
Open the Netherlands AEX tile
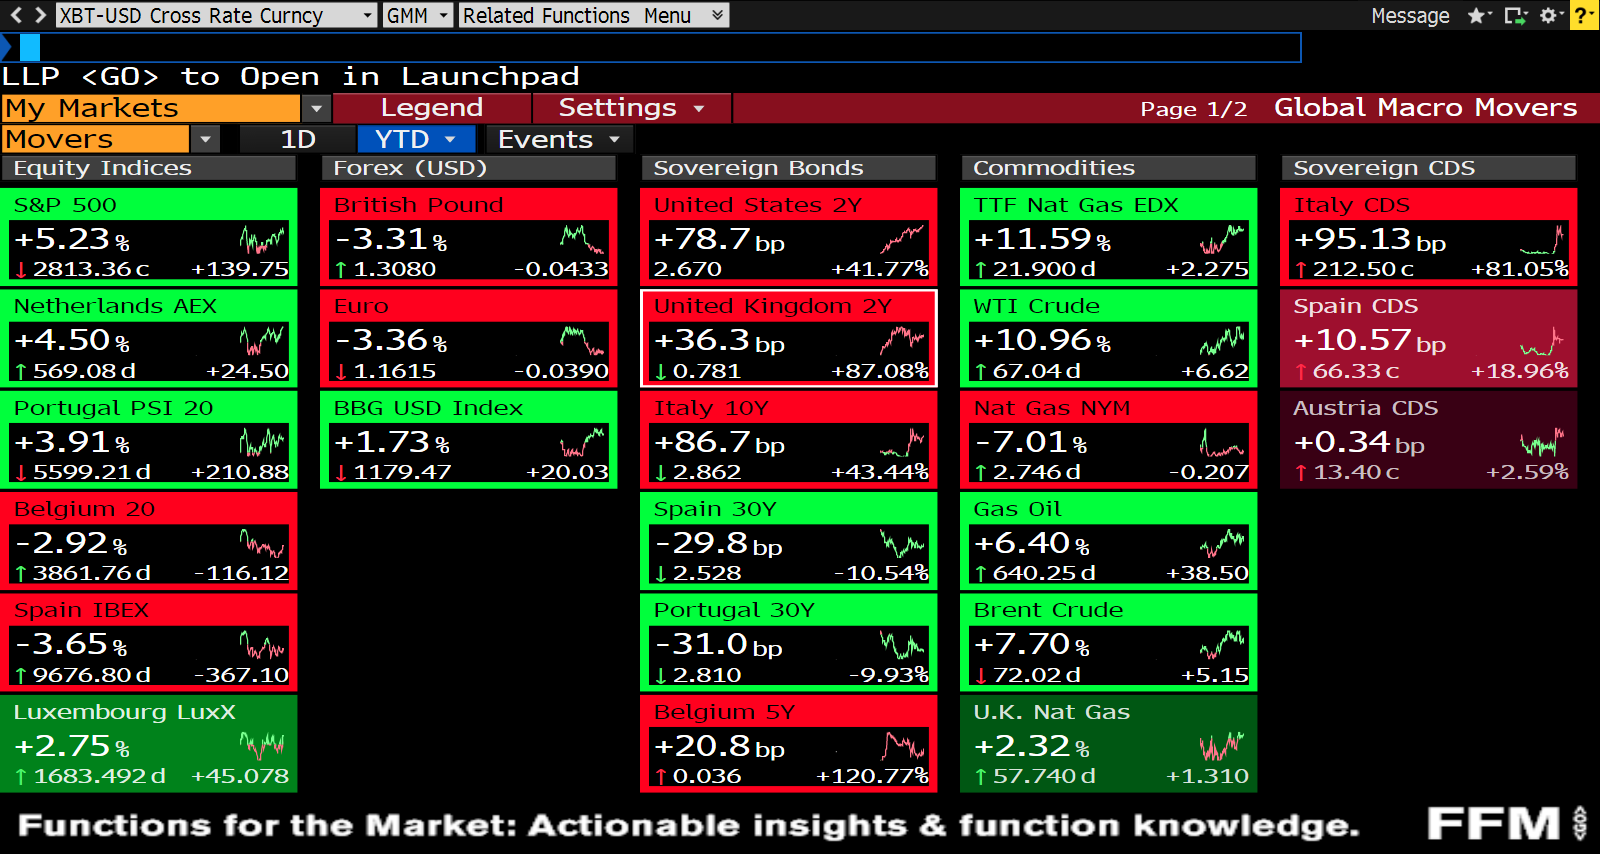click(149, 338)
